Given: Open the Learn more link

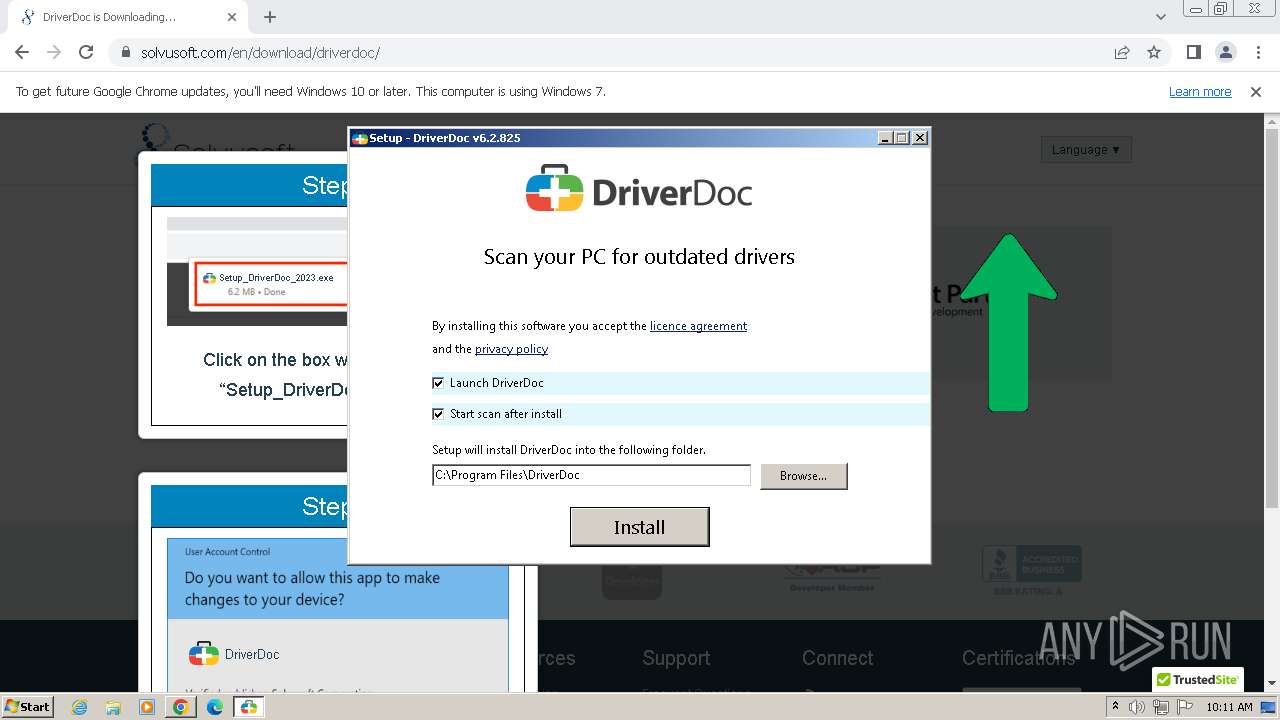Looking at the screenshot, I should click(1200, 92).
